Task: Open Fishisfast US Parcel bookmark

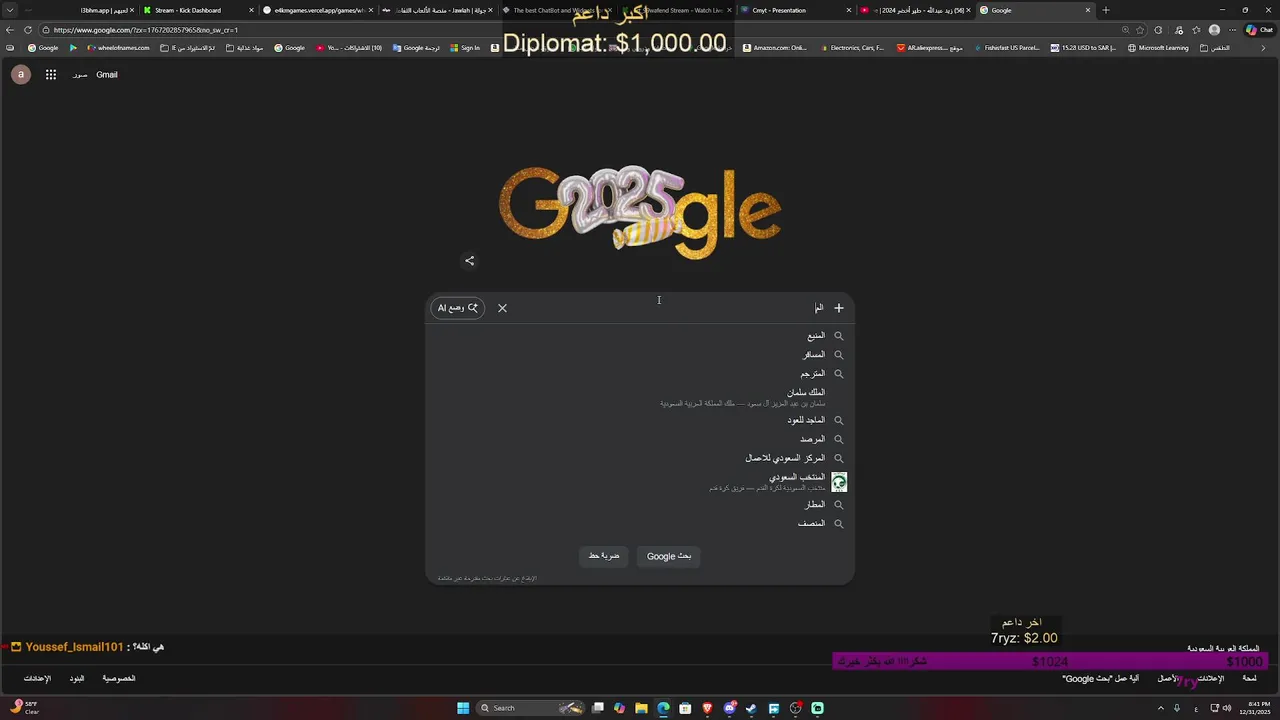Action: point(1006,48)
